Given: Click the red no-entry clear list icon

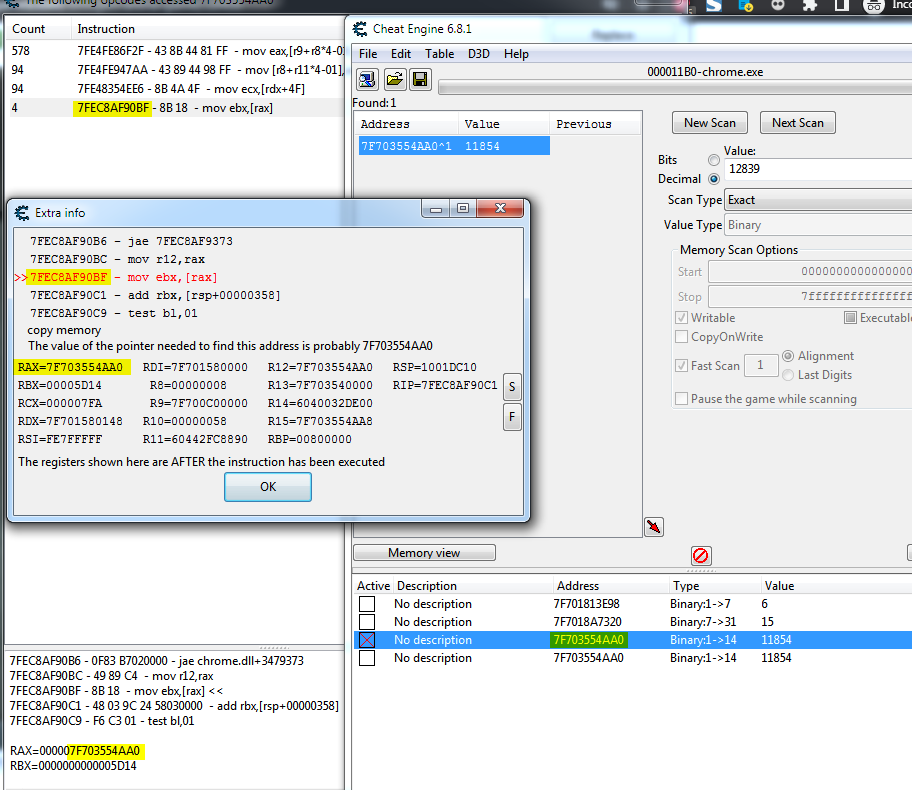Looking at the screenshot, I should (x=701, y=555).
